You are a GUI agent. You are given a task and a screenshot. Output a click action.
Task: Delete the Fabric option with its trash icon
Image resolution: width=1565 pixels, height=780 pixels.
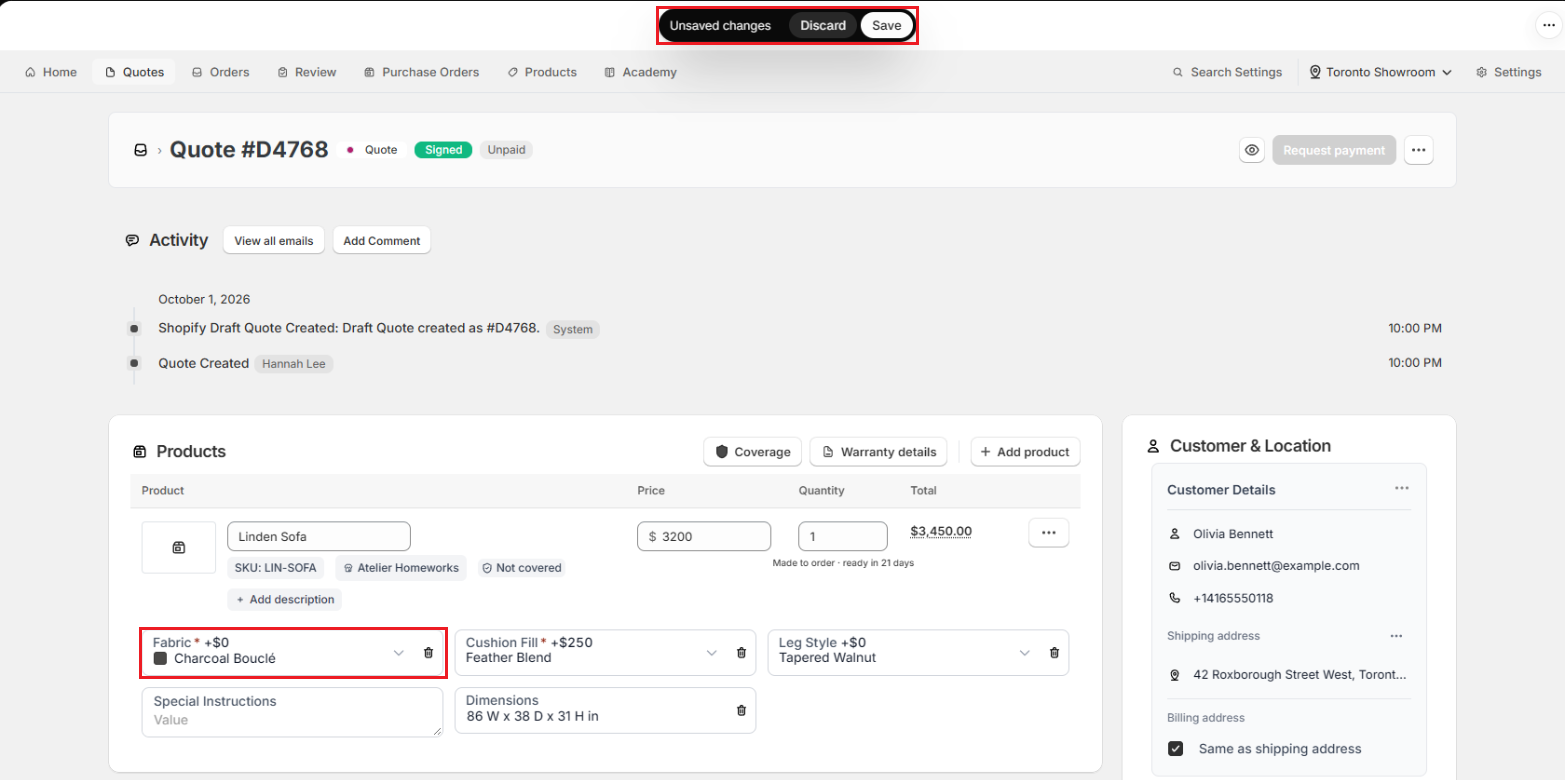point(428,652)
